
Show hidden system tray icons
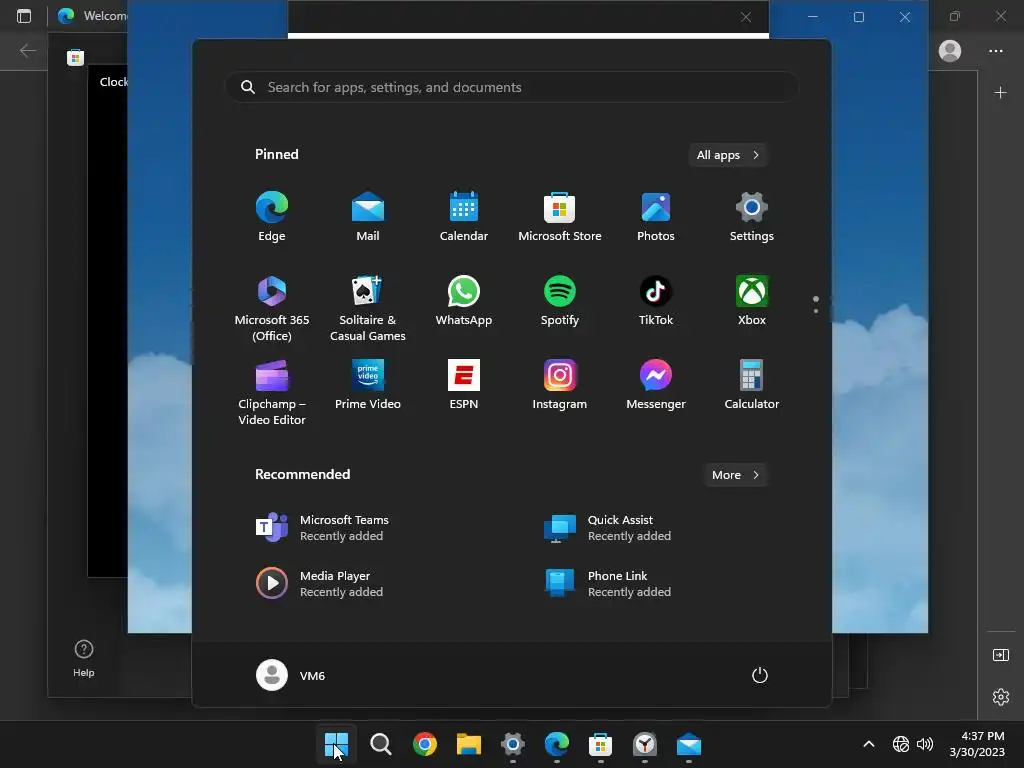pyautogui.click(x=869, y=744)
